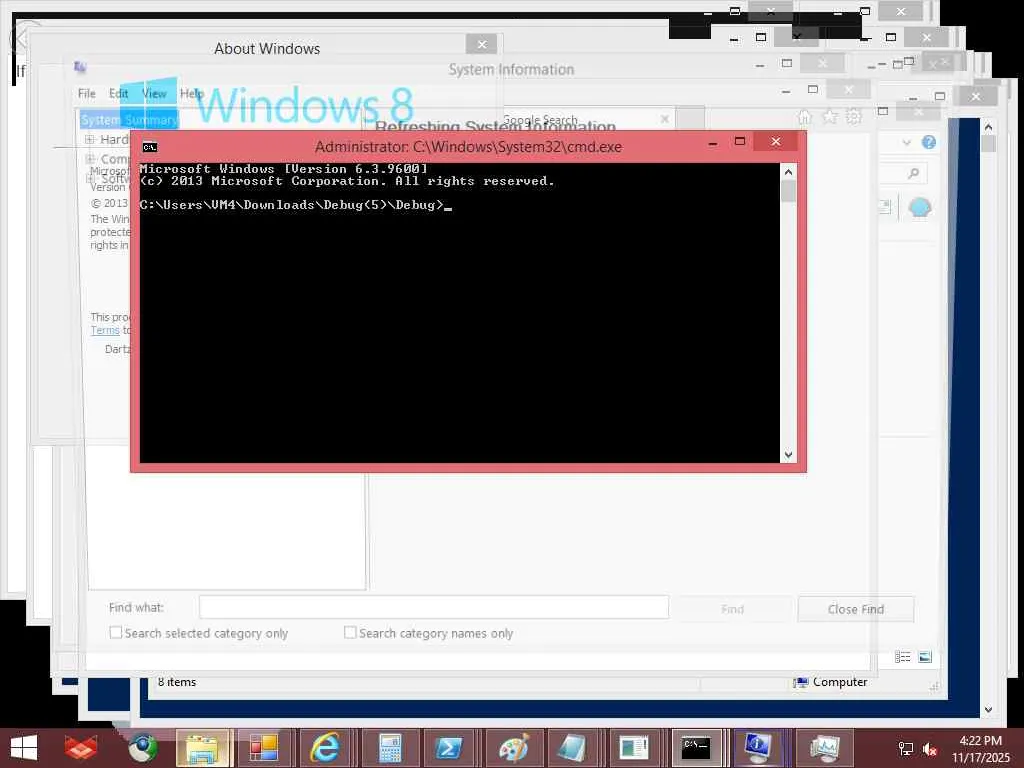Screen dimensions: 1024x768
Task: Open the red app icon beside Start
Action: [81, 748]
